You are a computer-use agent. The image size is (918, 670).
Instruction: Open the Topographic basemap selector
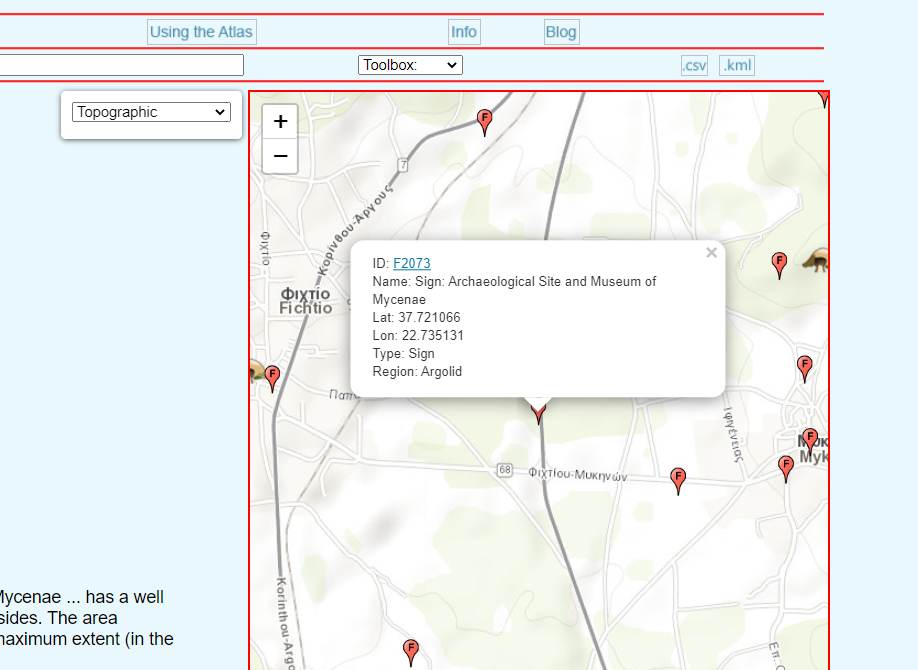coord(151,112)
